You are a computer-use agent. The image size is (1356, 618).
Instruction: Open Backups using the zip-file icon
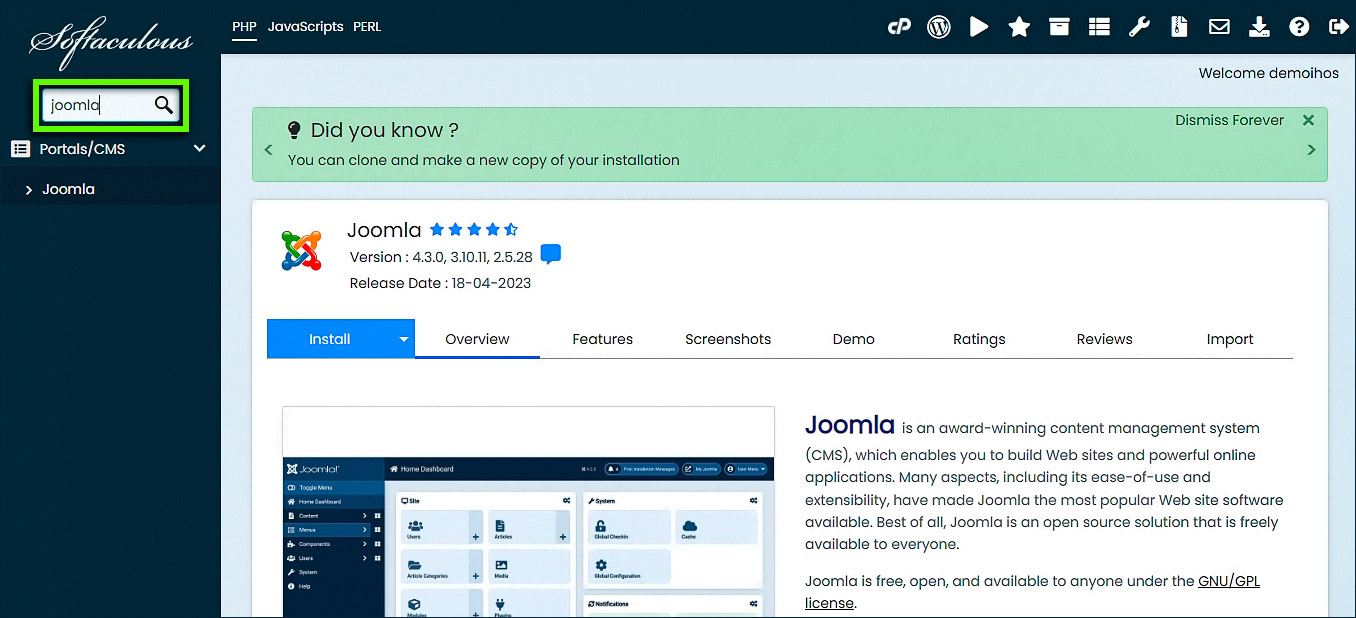[x=1179, y=26]
